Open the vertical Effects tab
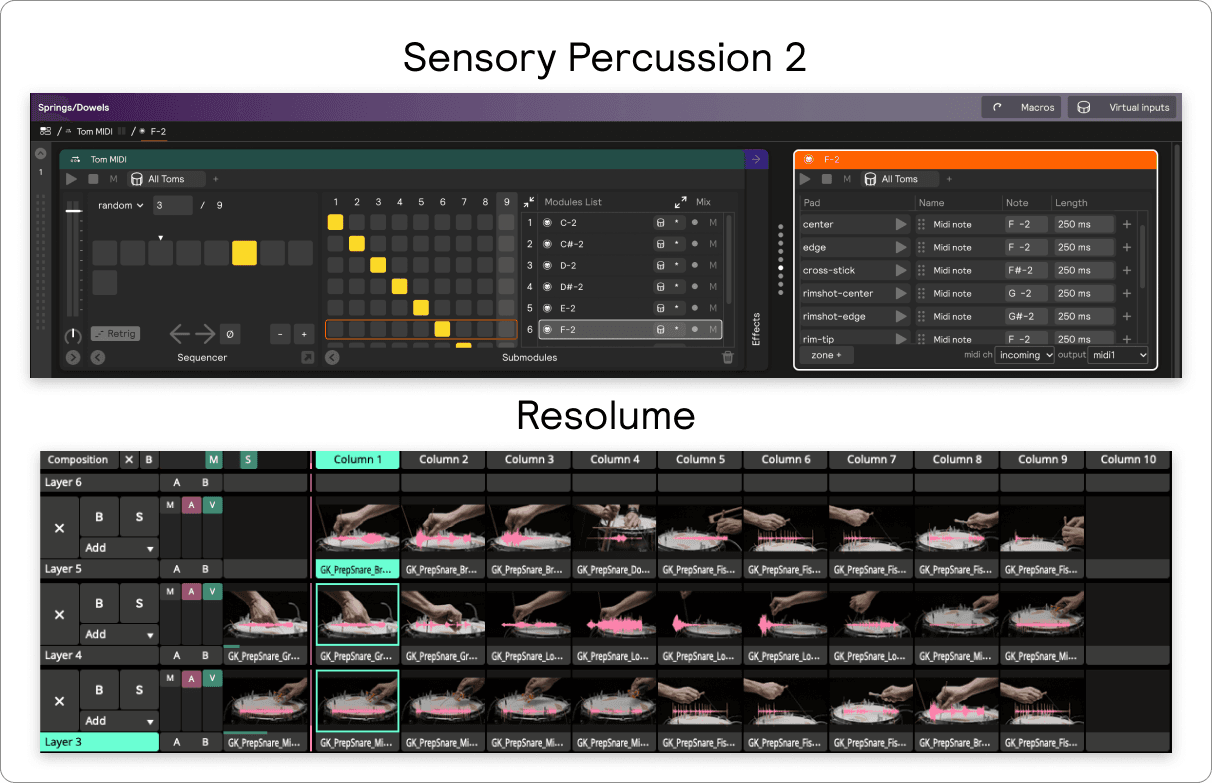This screenshot has height=783, width=1212. (756, 330)
